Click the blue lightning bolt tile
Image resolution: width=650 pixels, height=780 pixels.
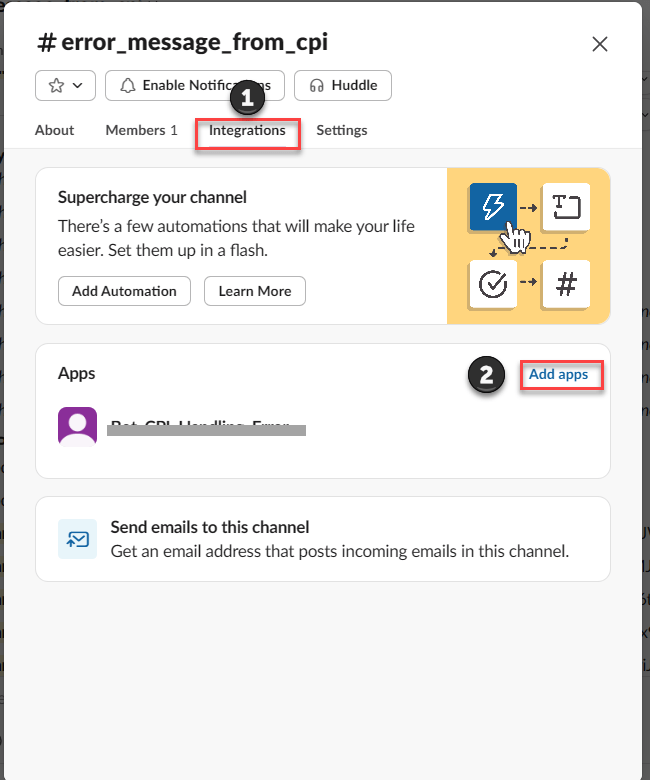(x=492, y=207)
